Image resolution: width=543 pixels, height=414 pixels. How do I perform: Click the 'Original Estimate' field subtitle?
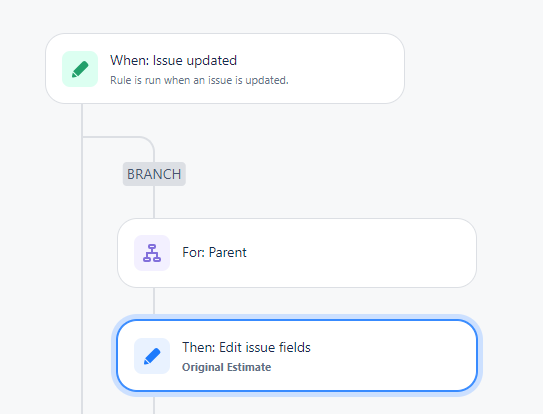click(226, 367)
